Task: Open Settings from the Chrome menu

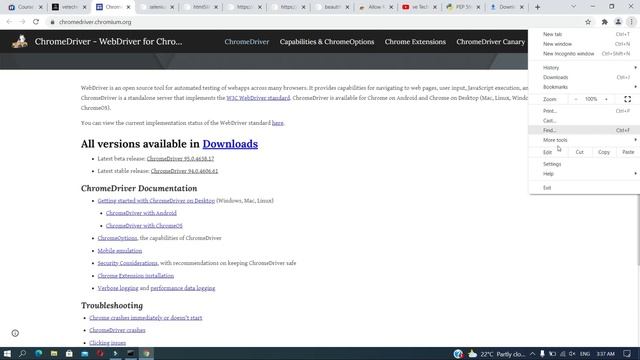Action: tap(584, 164)
